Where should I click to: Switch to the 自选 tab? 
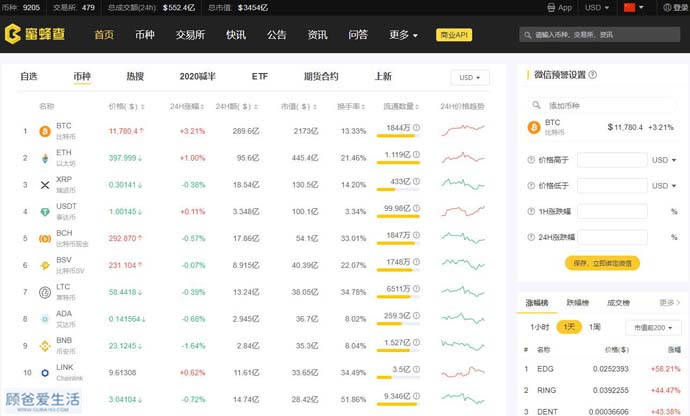pyautogui.click(x=29, y=77)
